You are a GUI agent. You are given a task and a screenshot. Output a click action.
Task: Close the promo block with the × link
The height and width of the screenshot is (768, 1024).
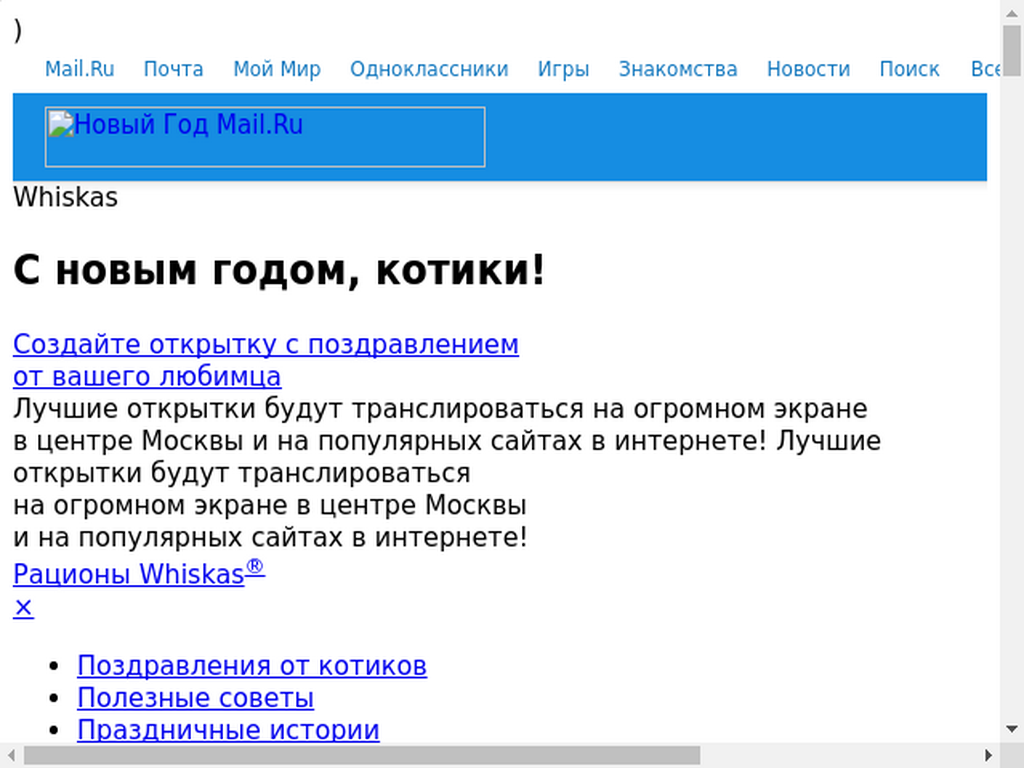[24, 607]
